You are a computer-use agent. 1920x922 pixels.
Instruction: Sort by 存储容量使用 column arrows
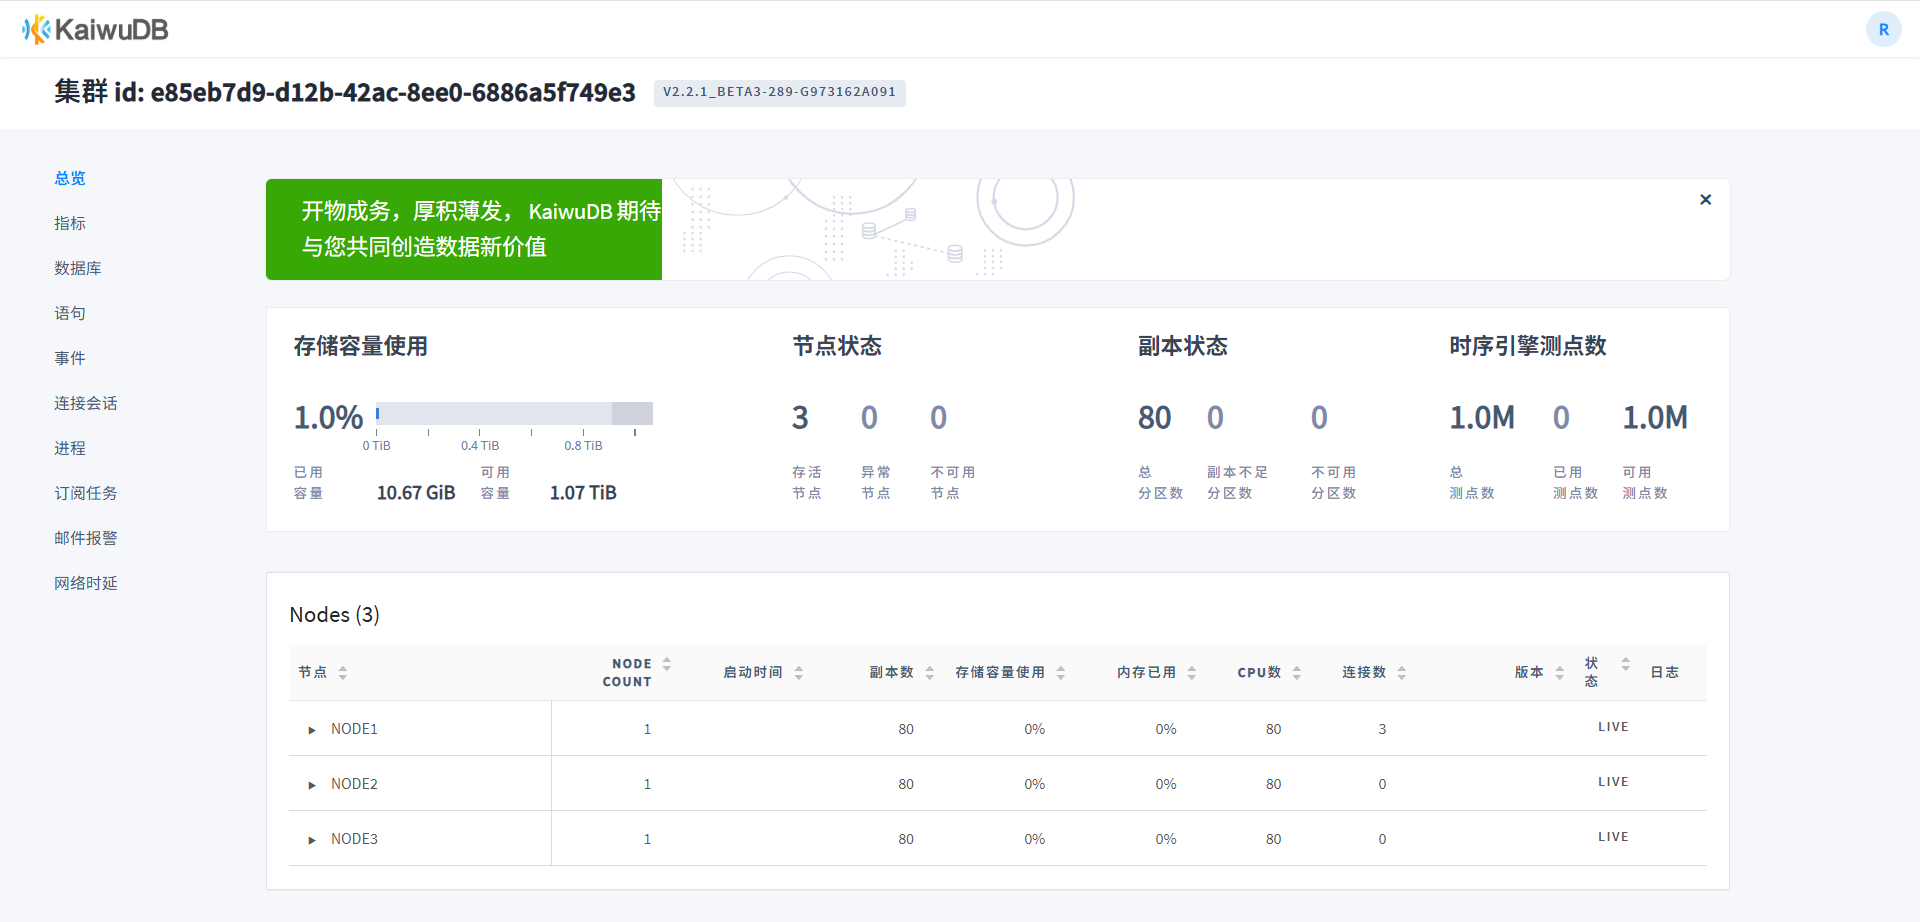tap(1060, 673)
